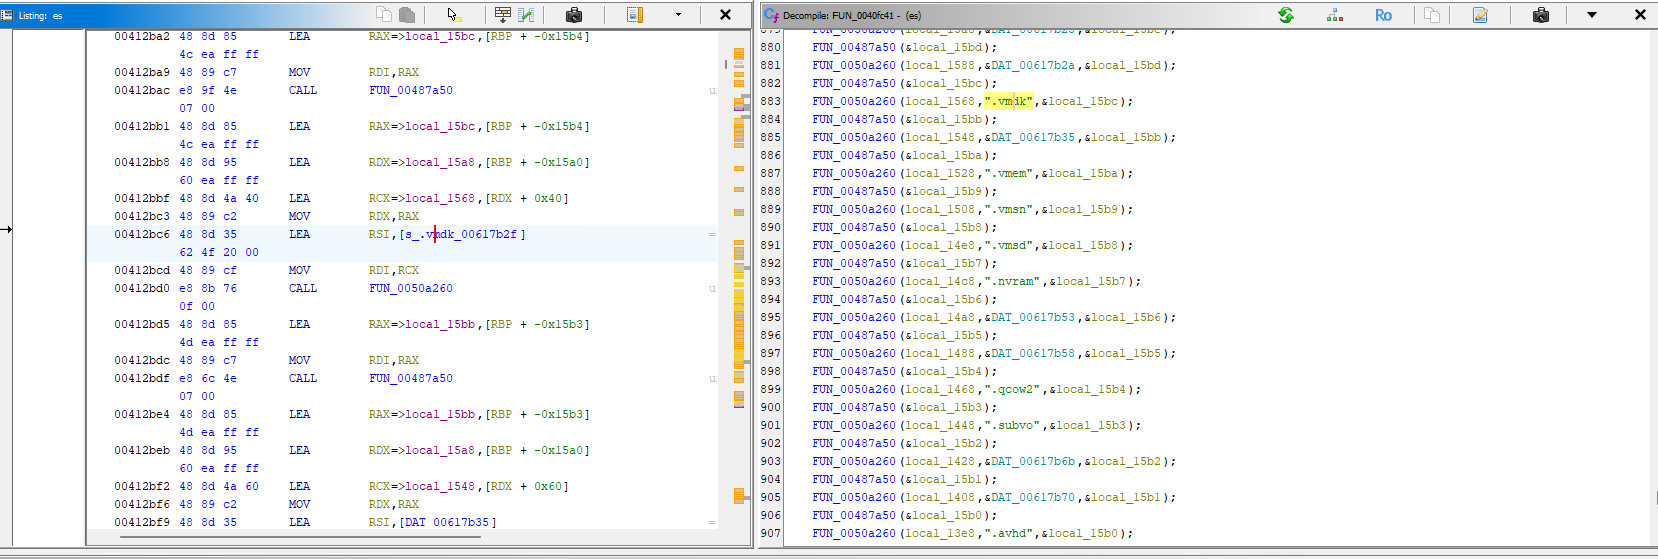Viewport: 1658px width, 559px height.
Task: Click the ".avhd" string on line 907
Action: (1008, 533)
